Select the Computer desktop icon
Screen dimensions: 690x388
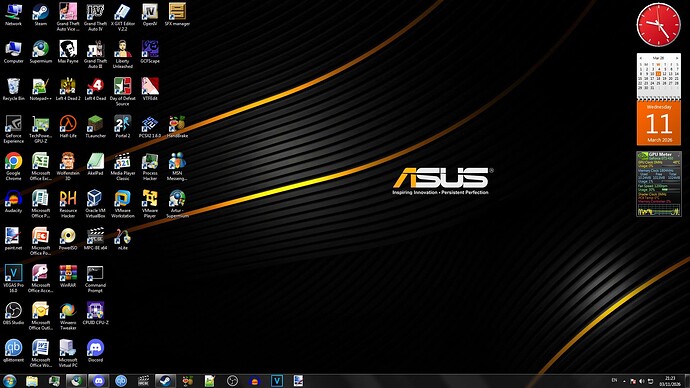pos(13,52)
